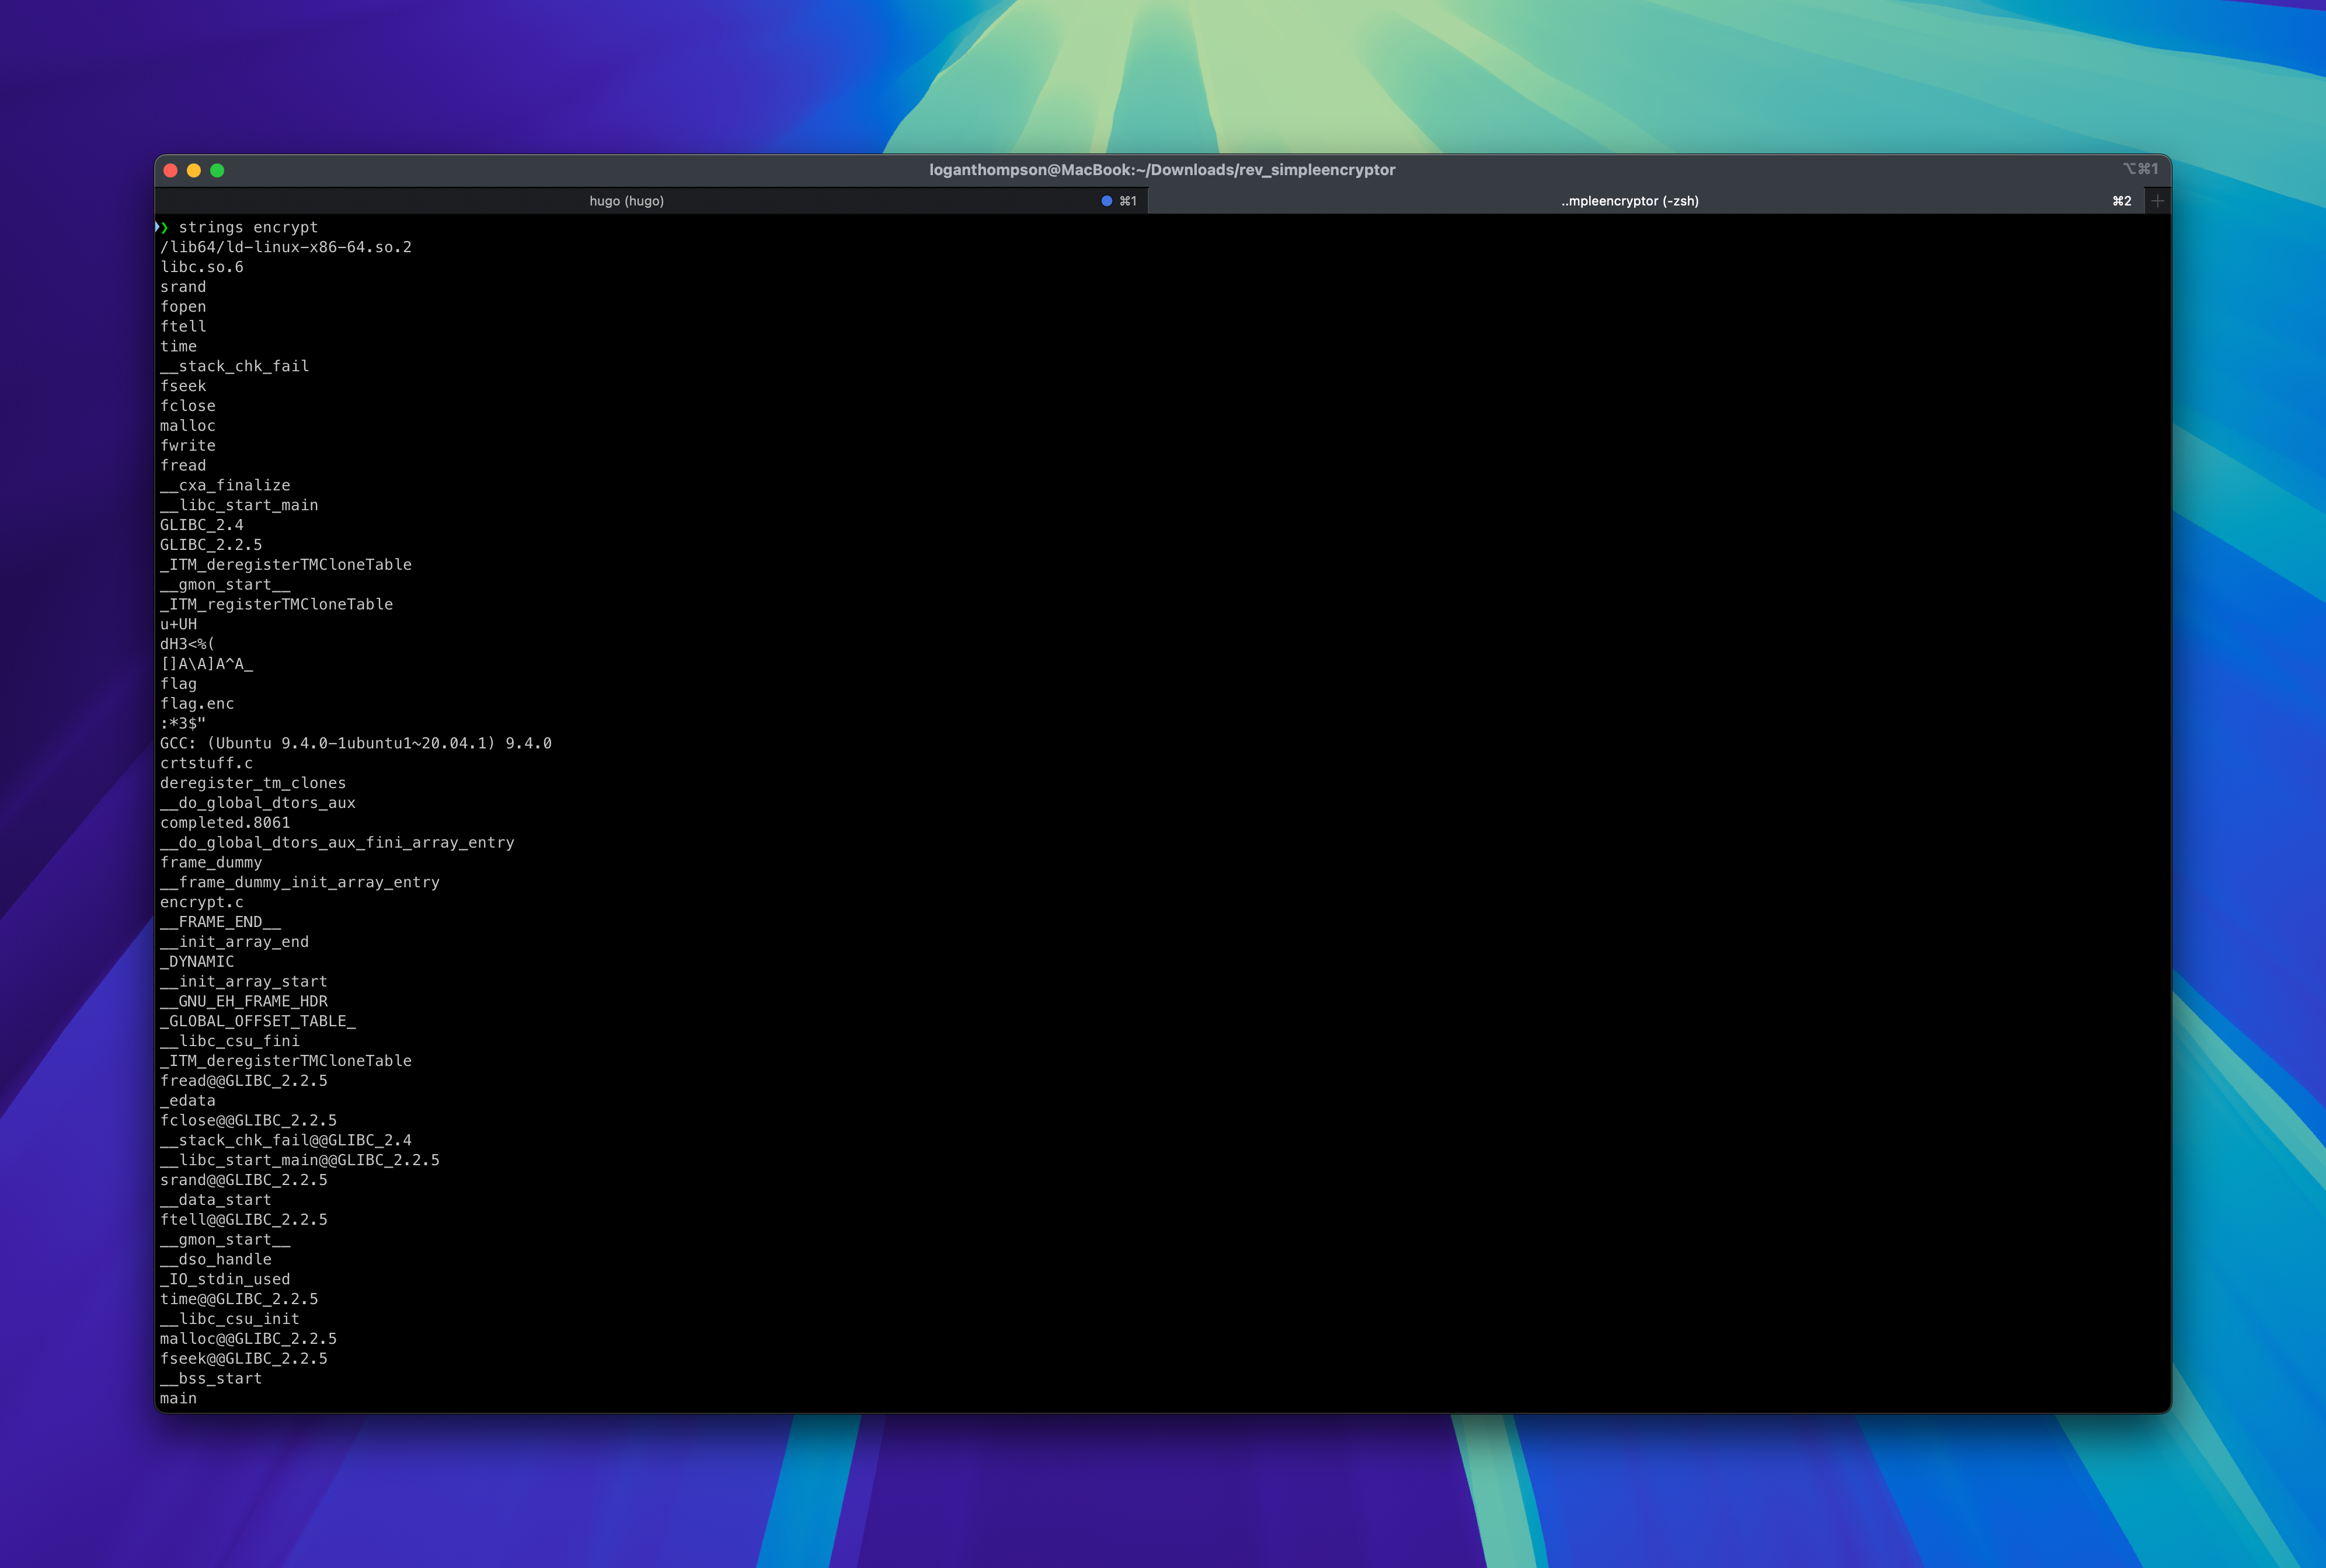Click the '_edata' line
The height and width of the screenshot is (1568, 2326).
(x=188, y=1101)
